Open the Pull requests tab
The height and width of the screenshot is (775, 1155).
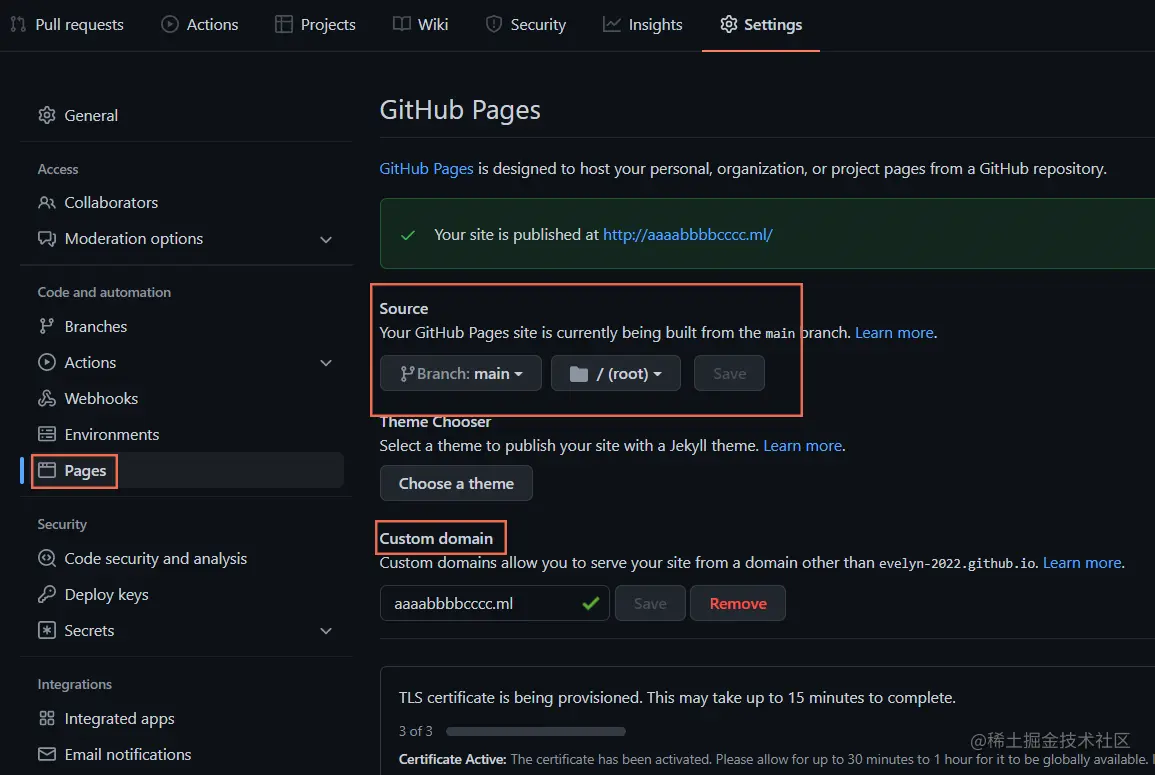click(x=67, y=24)
